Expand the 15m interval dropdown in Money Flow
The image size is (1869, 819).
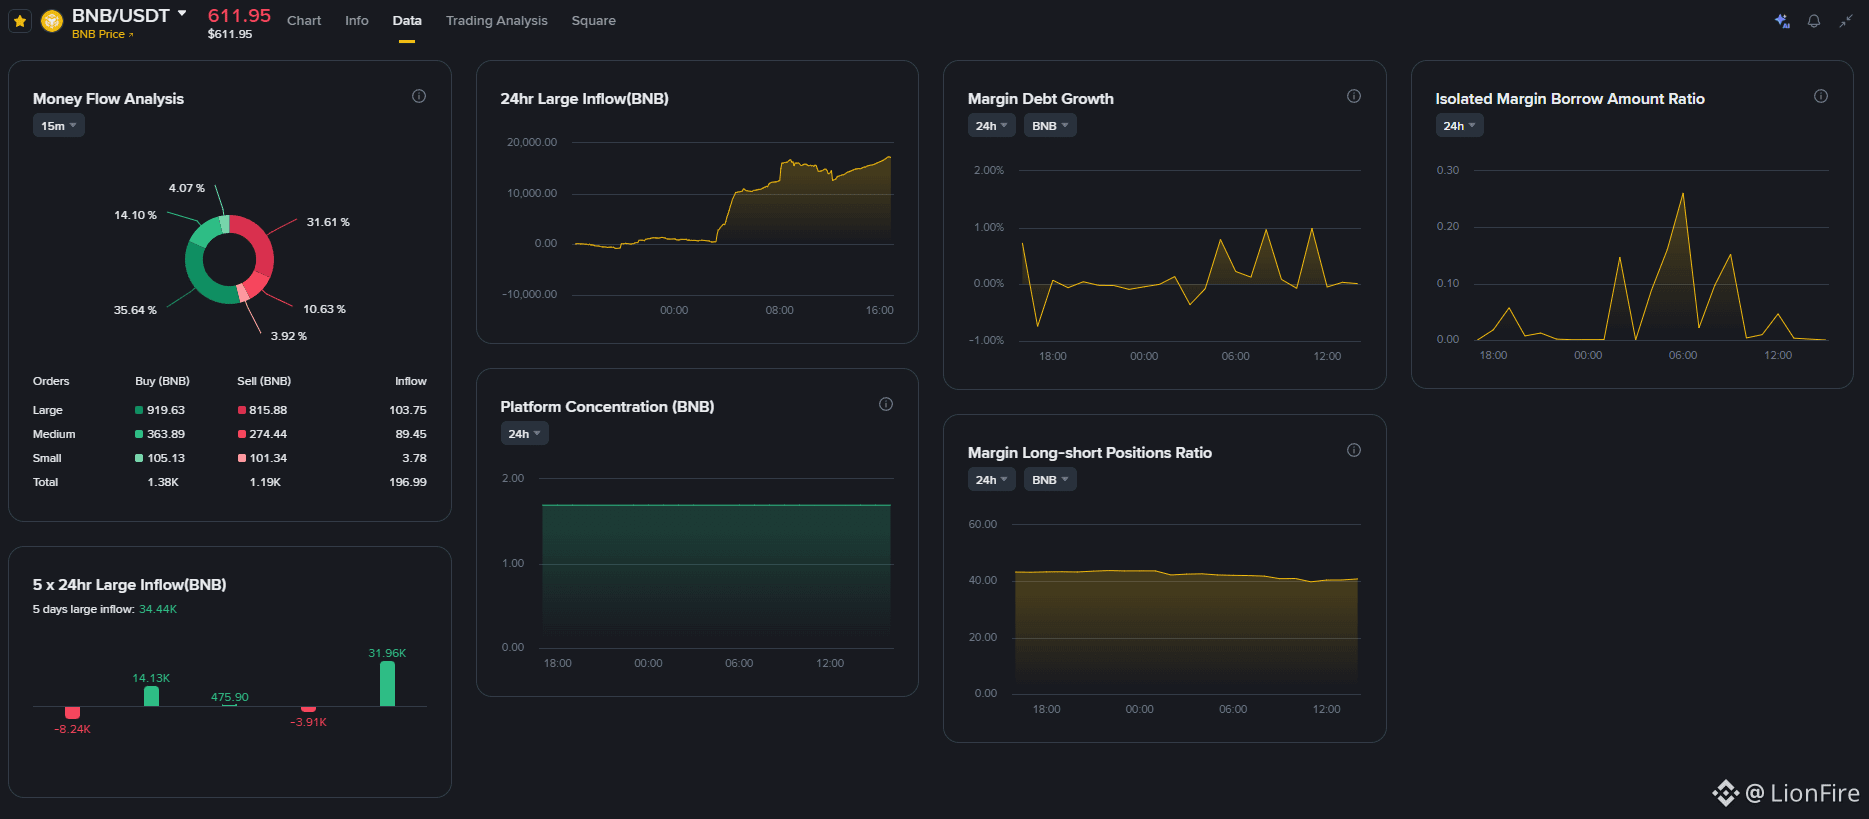[x=59, y=126]
